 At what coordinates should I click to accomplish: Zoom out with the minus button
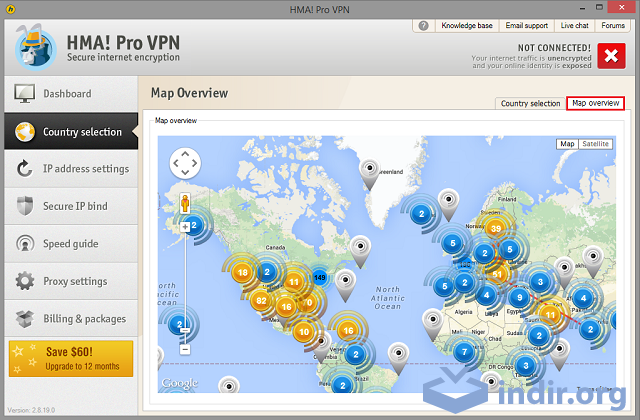tap(185, 349)
